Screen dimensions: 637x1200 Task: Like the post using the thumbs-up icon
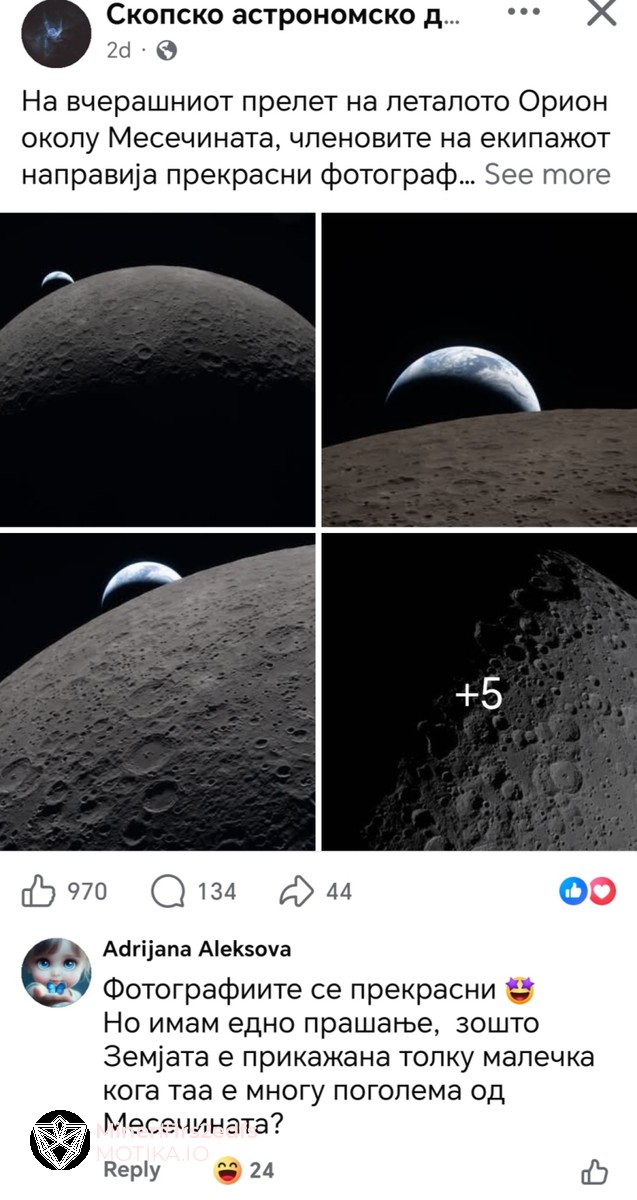(38, 890)
